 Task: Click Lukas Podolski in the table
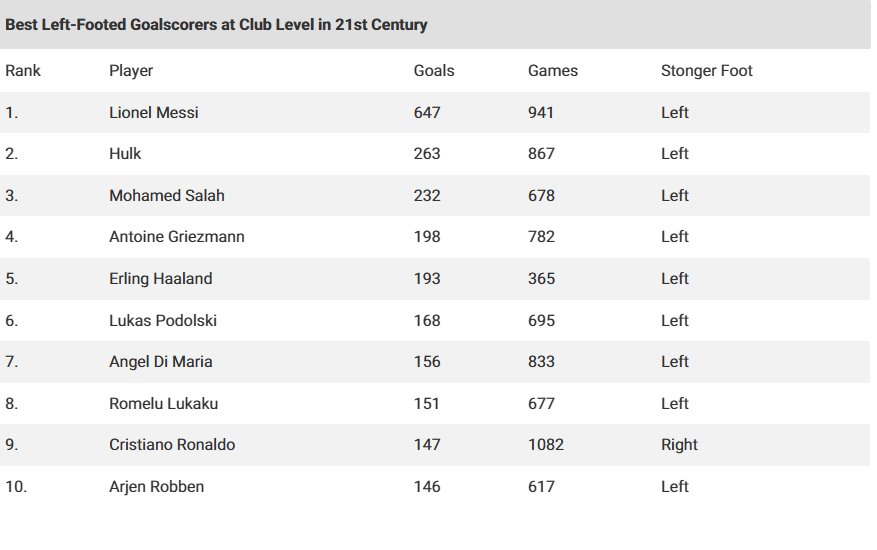click(163, 321)
